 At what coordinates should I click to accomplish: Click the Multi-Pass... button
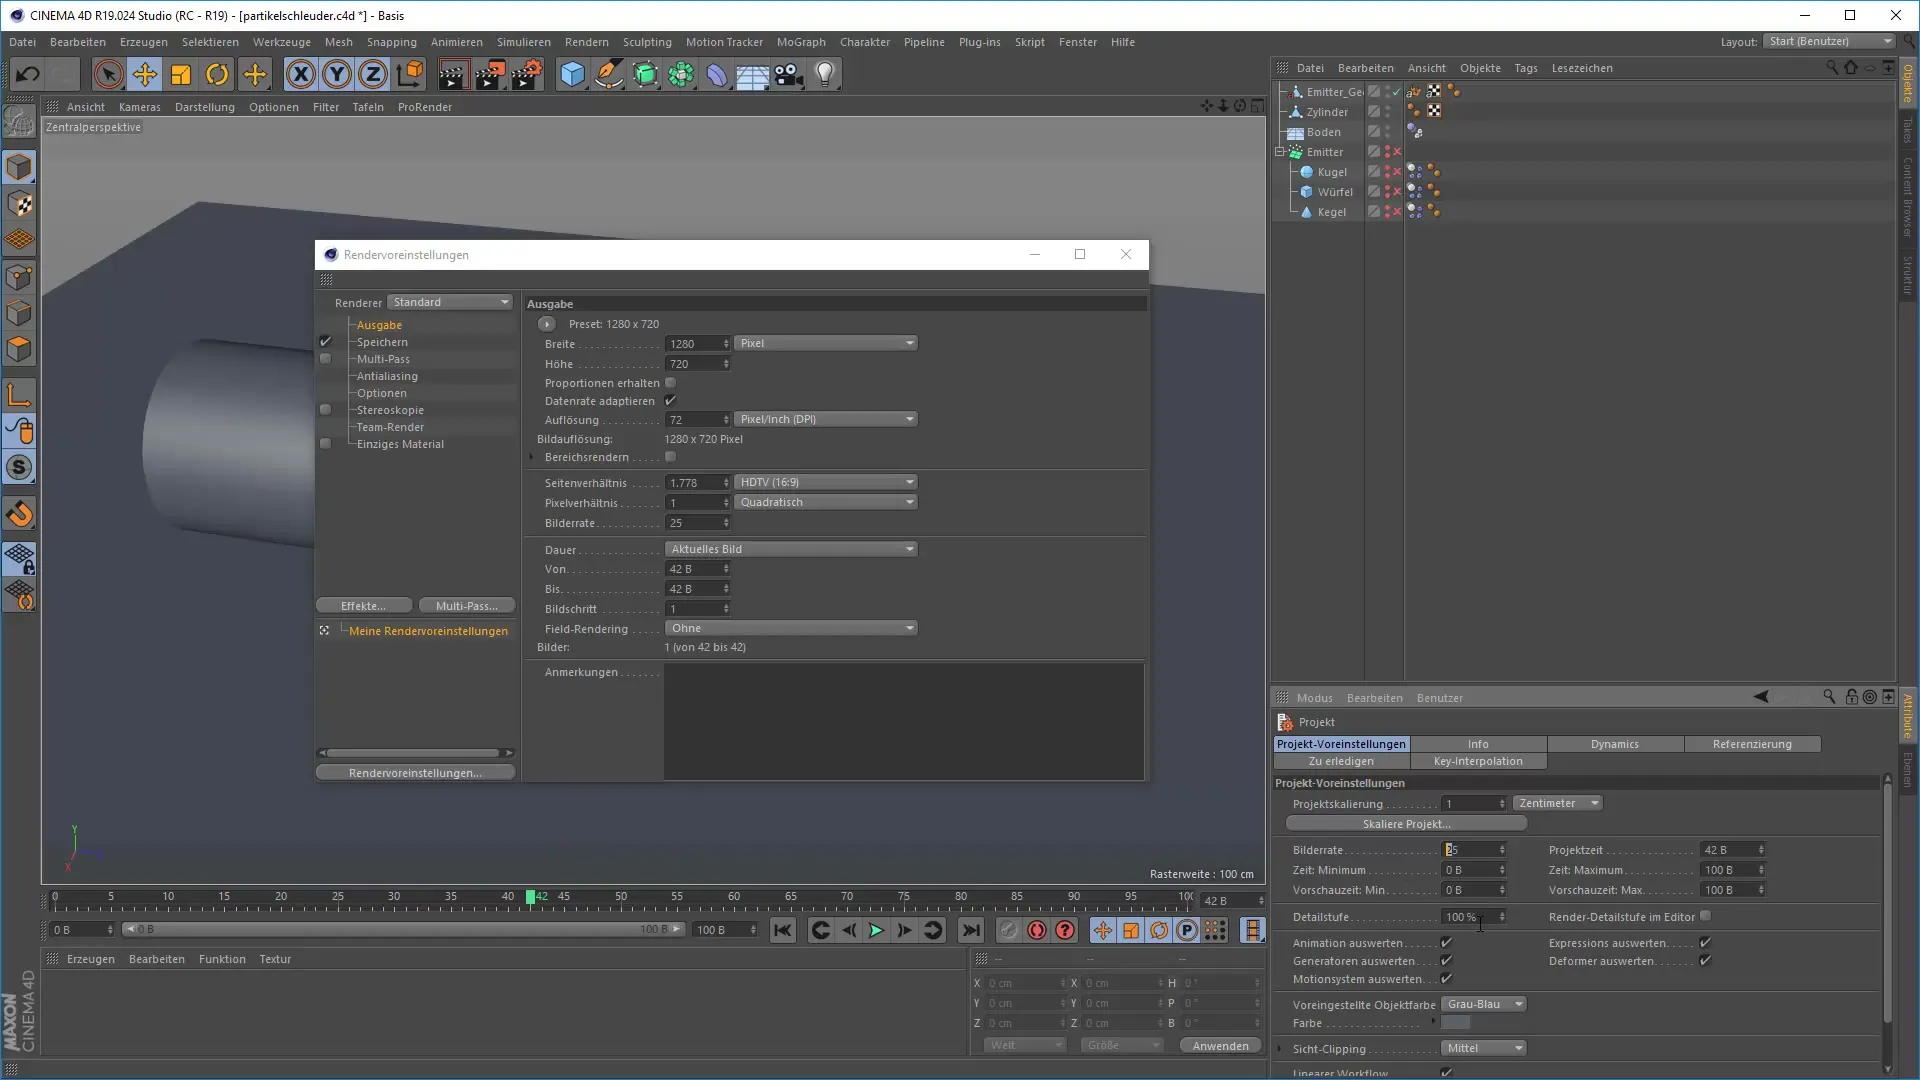tap(467, 606)
